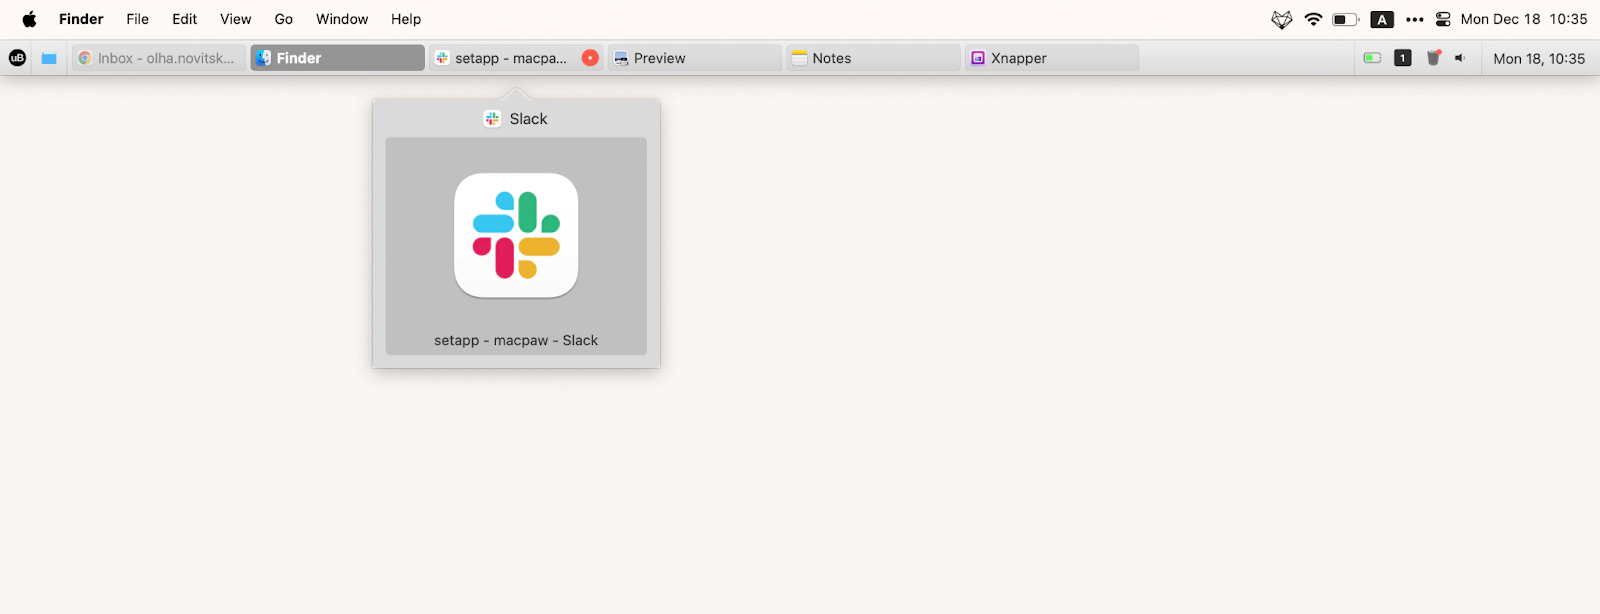Viewport: 1600px width, 614px height.
Task: Open the Finder application menu
Action: tap(81, 19)
